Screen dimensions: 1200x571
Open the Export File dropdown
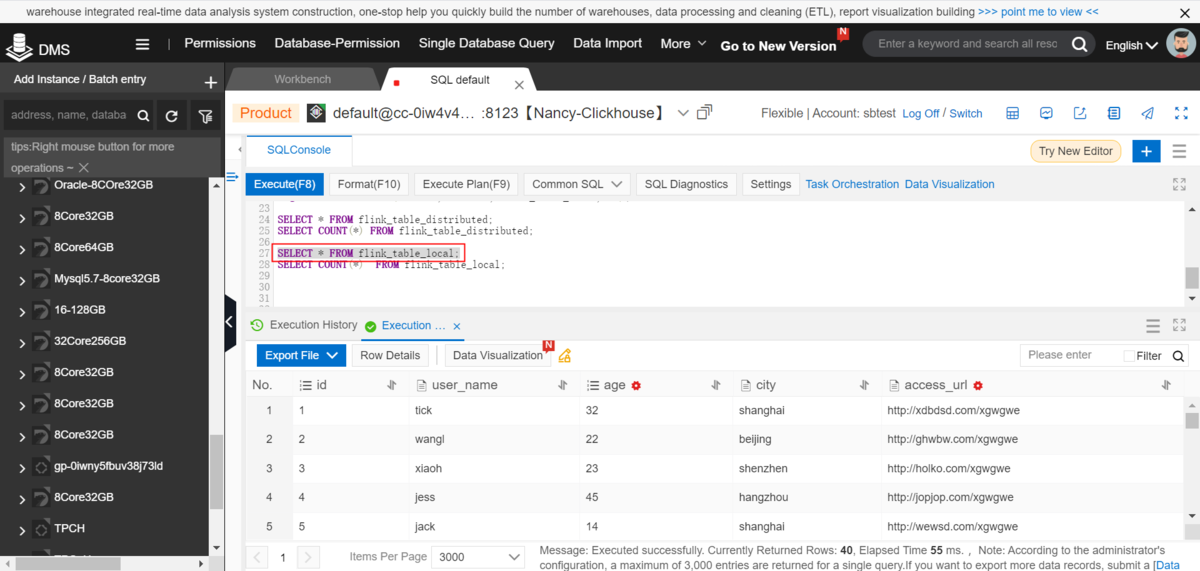coord(301,355)
